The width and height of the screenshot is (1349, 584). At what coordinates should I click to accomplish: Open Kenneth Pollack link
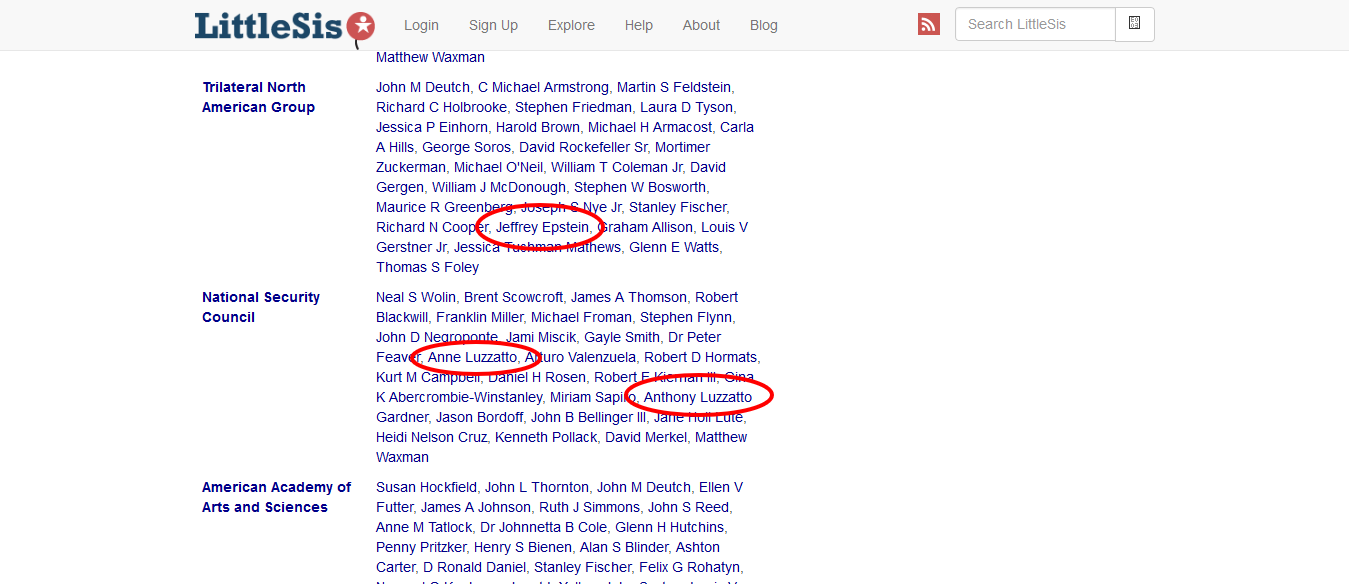point(546,437)
